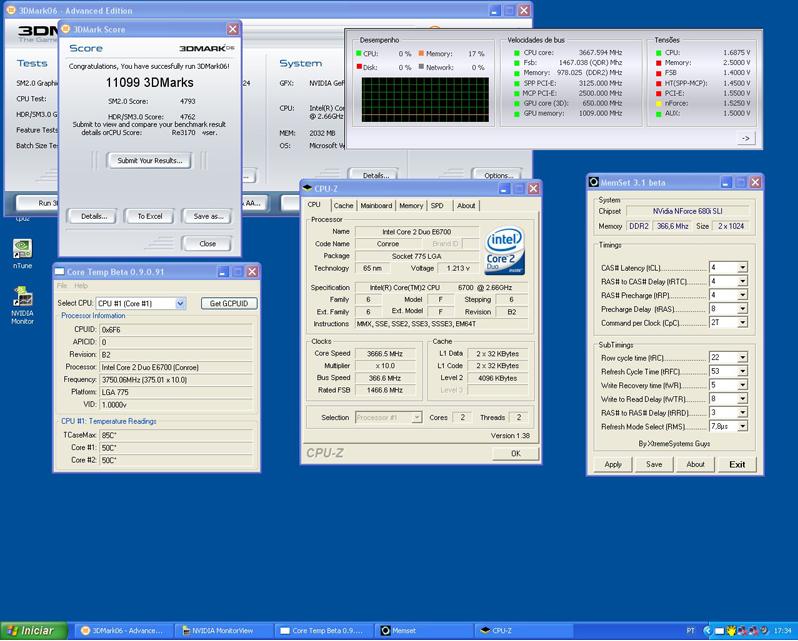The image size is (798, 641).
Task: Expand CAS# Latency (tCL) dropdown
Action: pyautogui.click(x=743, y=268)
